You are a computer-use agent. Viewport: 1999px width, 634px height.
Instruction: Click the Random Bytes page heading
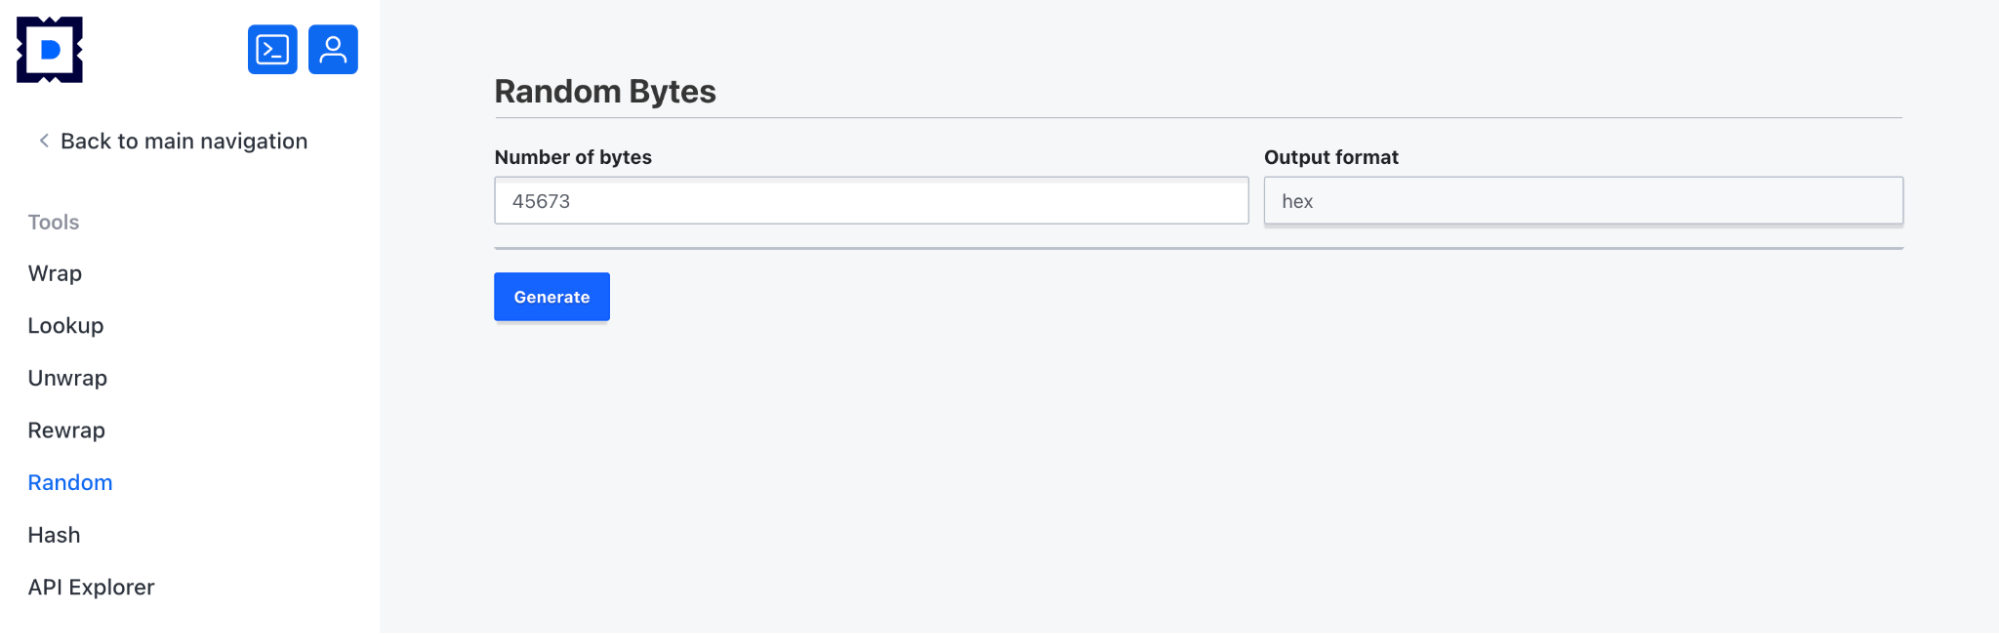tap(605, 92)
